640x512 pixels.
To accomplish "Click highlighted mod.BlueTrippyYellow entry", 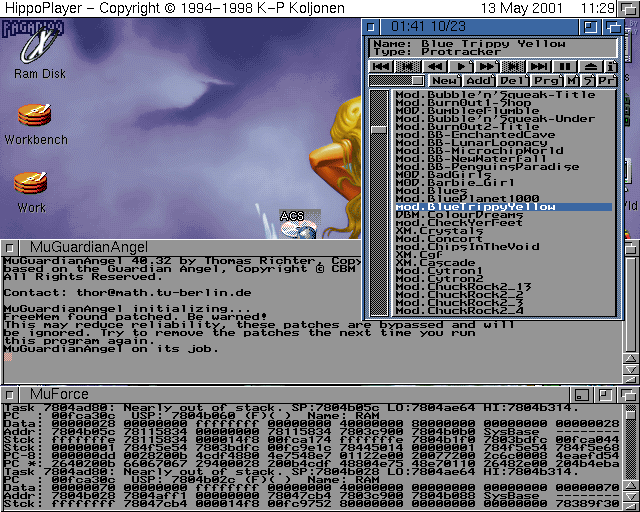I will pos(504,207).
